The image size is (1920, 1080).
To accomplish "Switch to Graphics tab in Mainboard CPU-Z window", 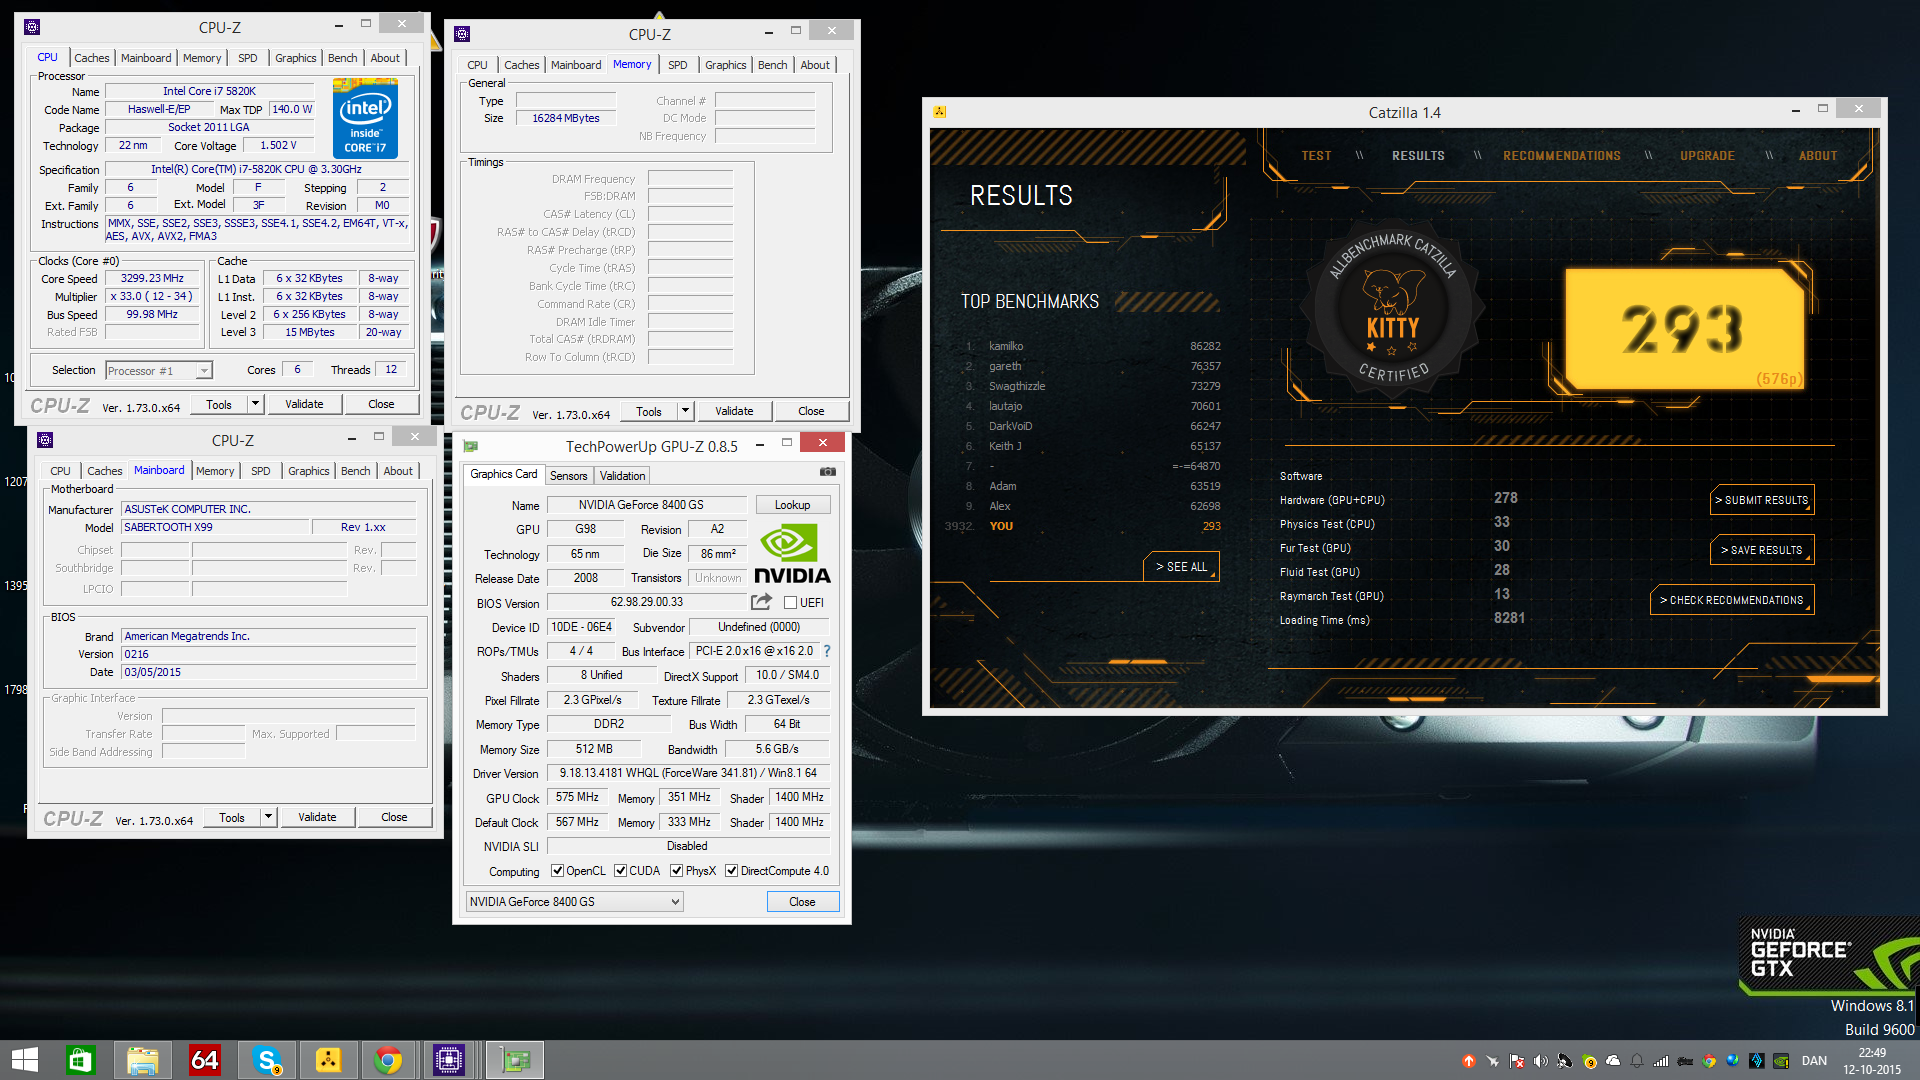I will pos(308,471).
